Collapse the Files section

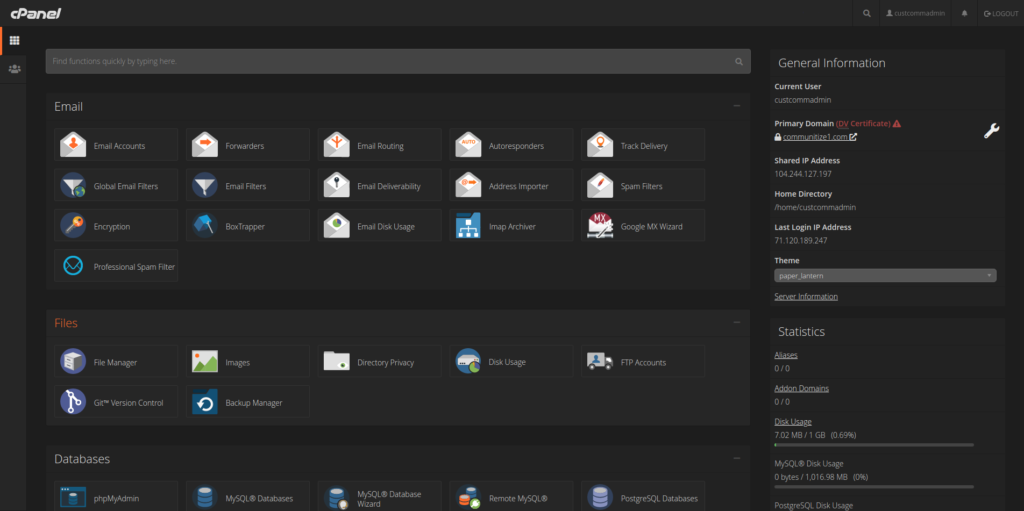pyautogui.click(x=737, y=323)
